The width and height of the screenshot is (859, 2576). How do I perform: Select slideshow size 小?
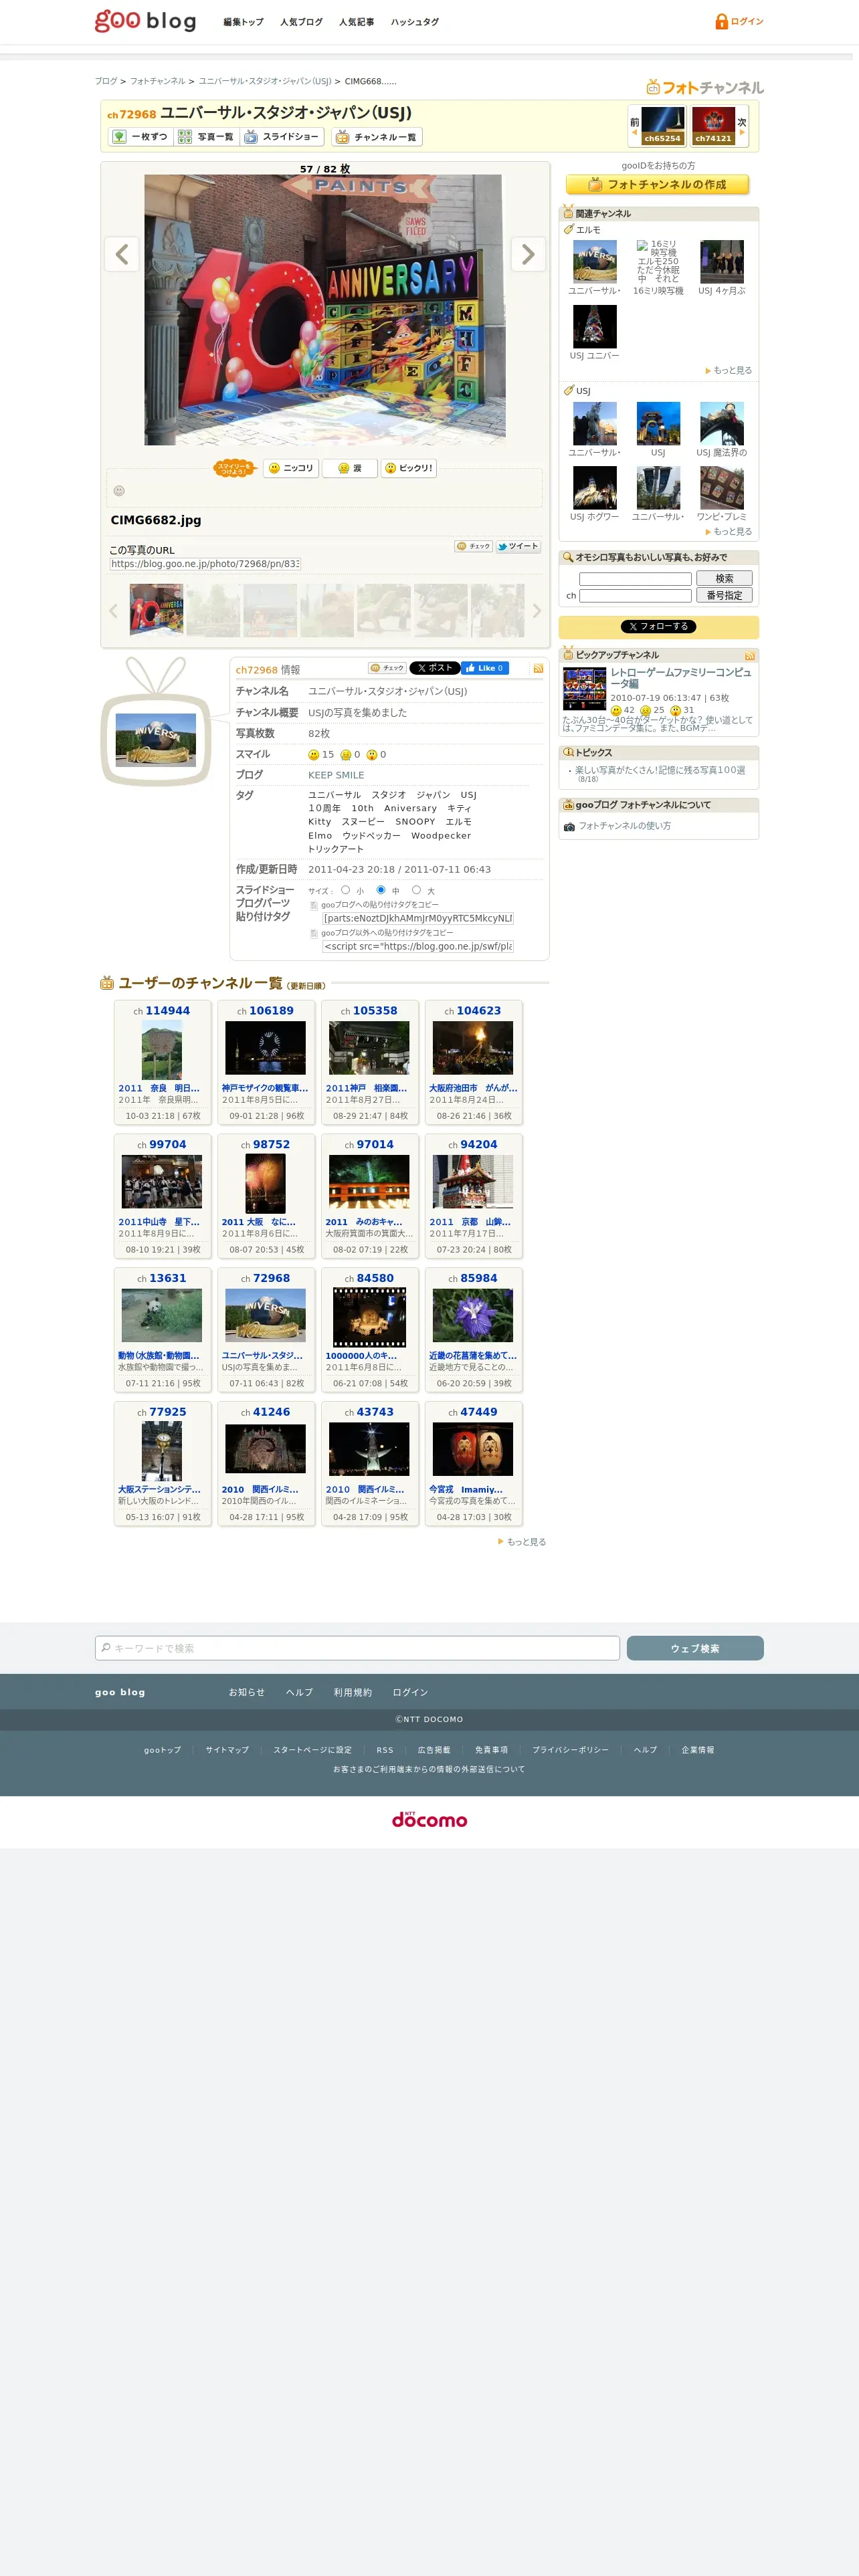346,890
